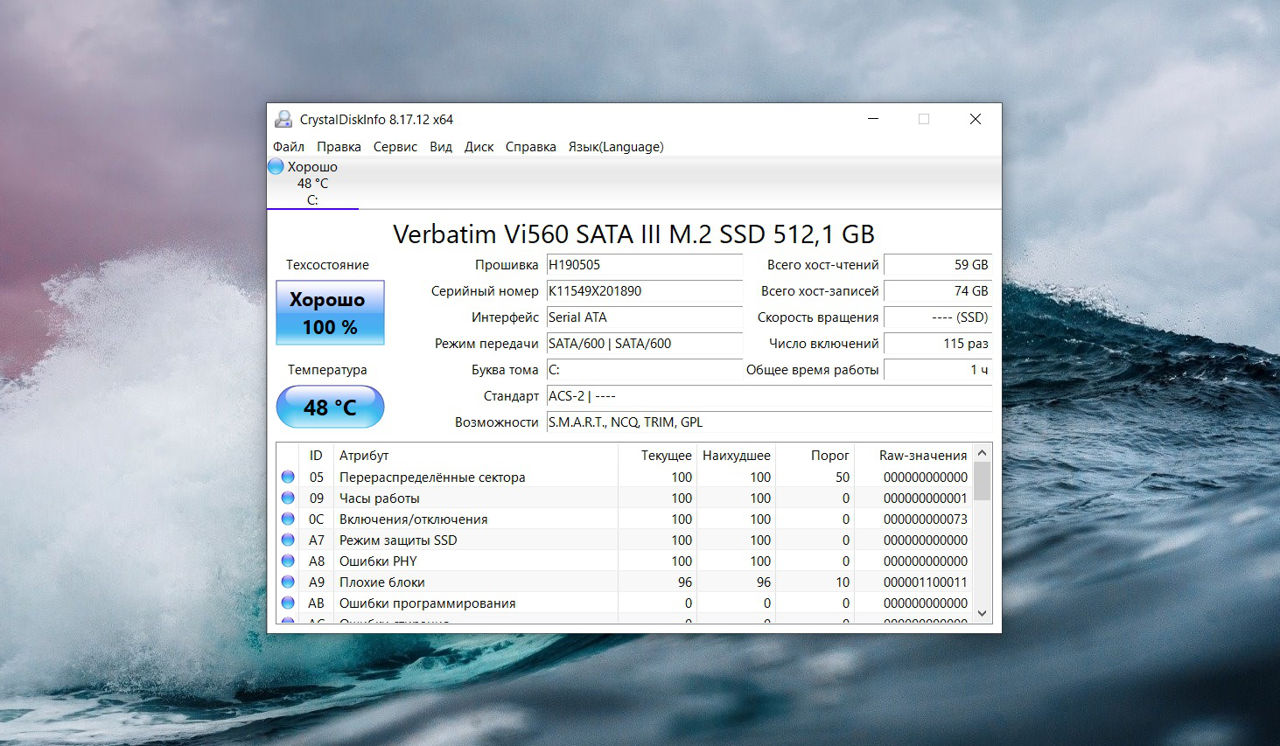
Task: Click the firmware field H190505
Action: 644,265
